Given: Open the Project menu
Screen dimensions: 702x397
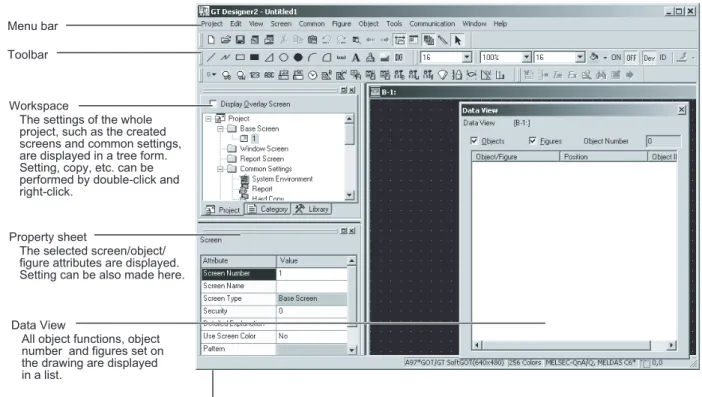Looking at the screenshot, I should (x=212, y=24).
